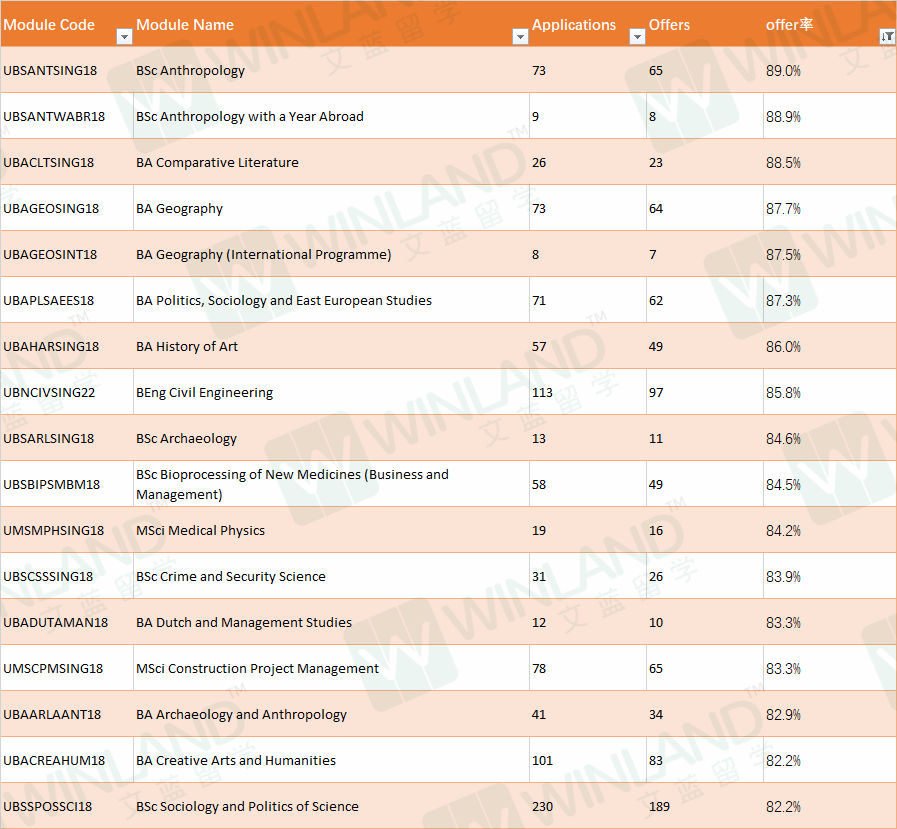Click cell UBSBIPSMBM18
Screen dimensions: 897x829
pos(67,484)
